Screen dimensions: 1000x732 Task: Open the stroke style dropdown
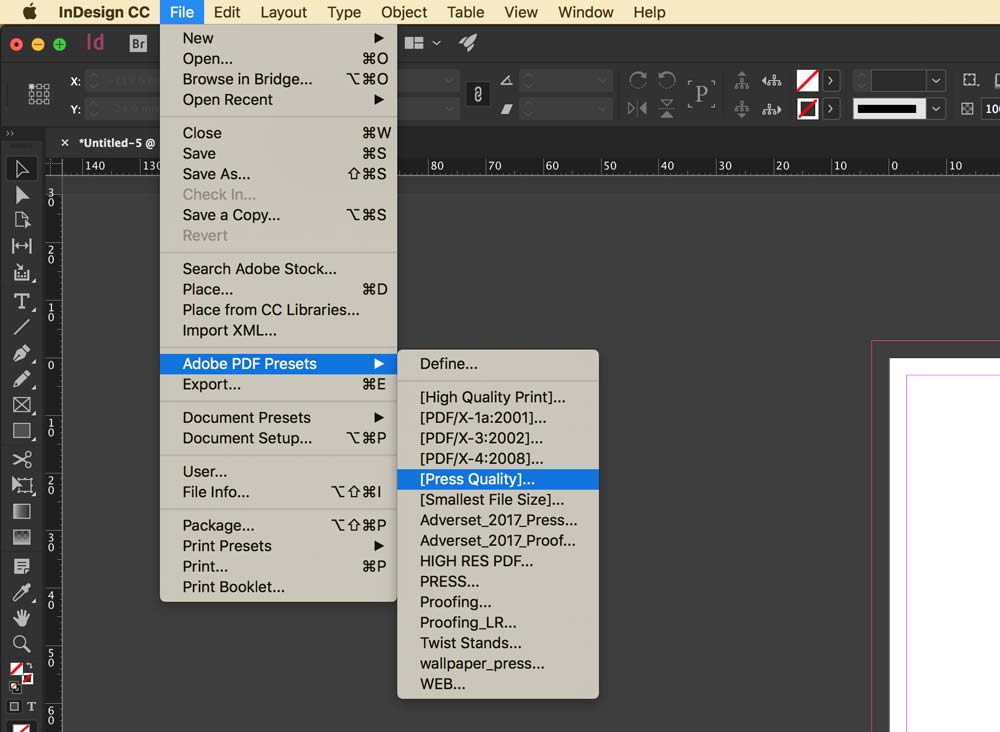pos(936,108)
